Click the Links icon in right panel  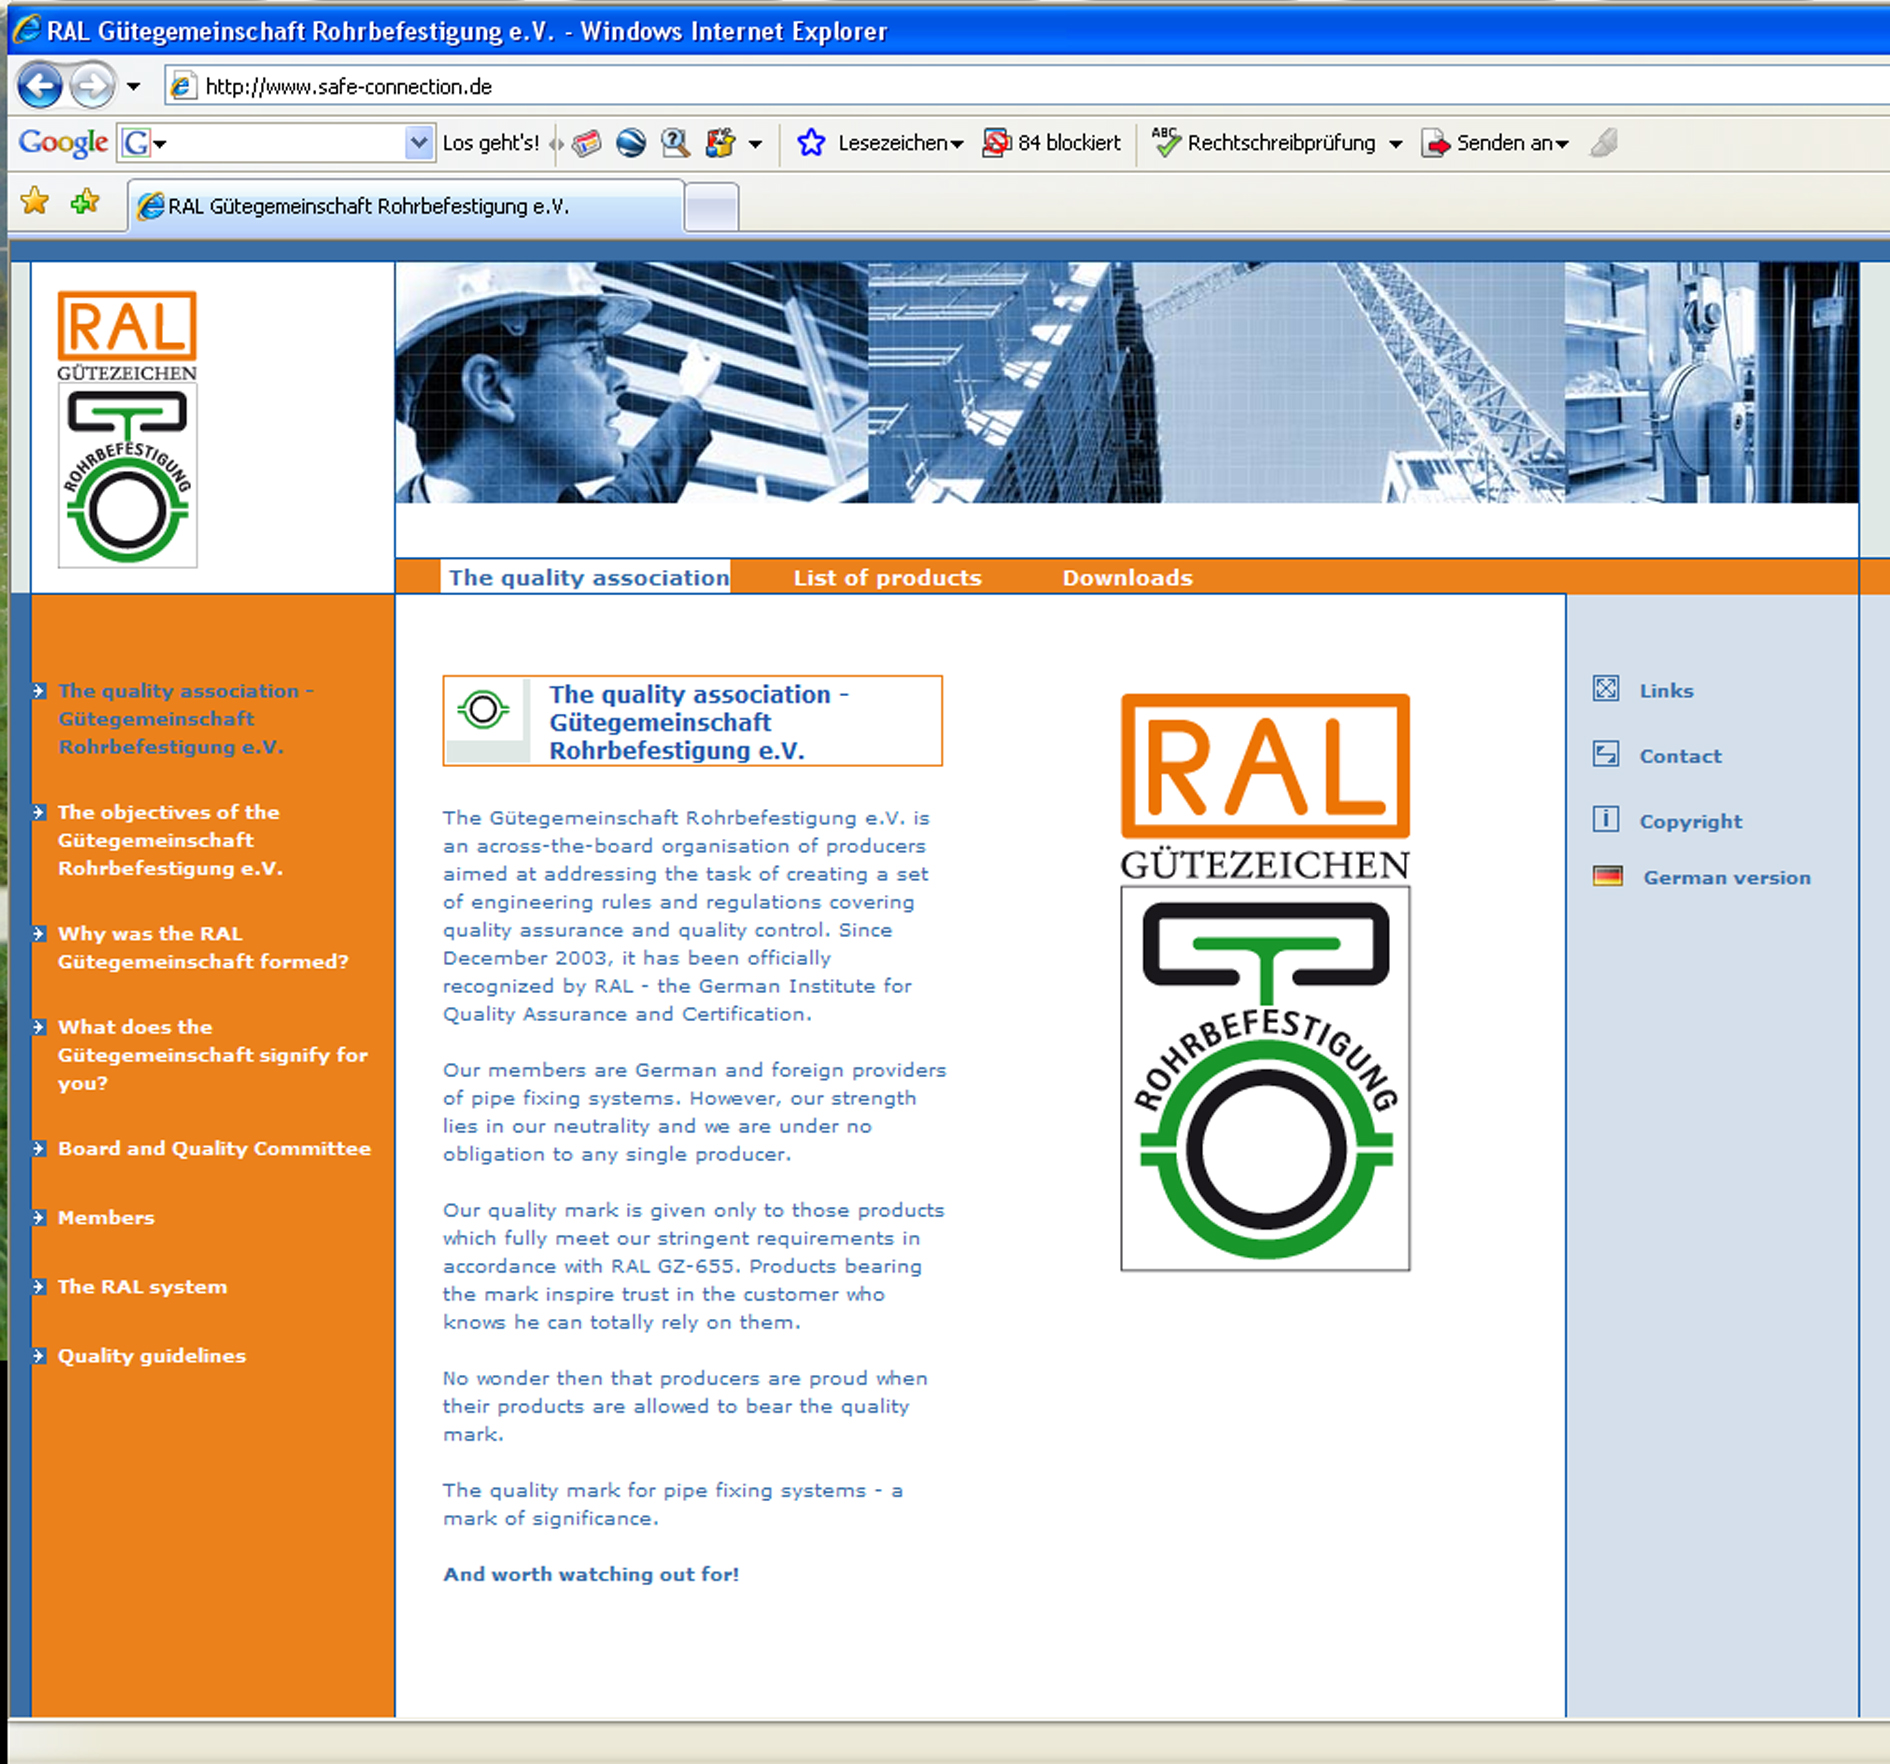click(1606, 688)
